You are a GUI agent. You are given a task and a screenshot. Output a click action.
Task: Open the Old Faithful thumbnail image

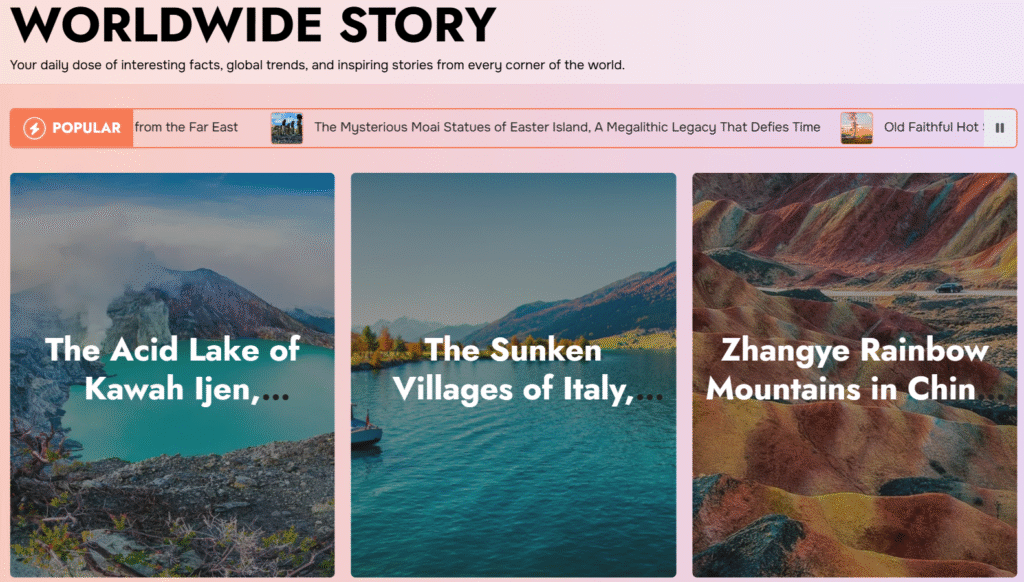(x=856, y=128)
